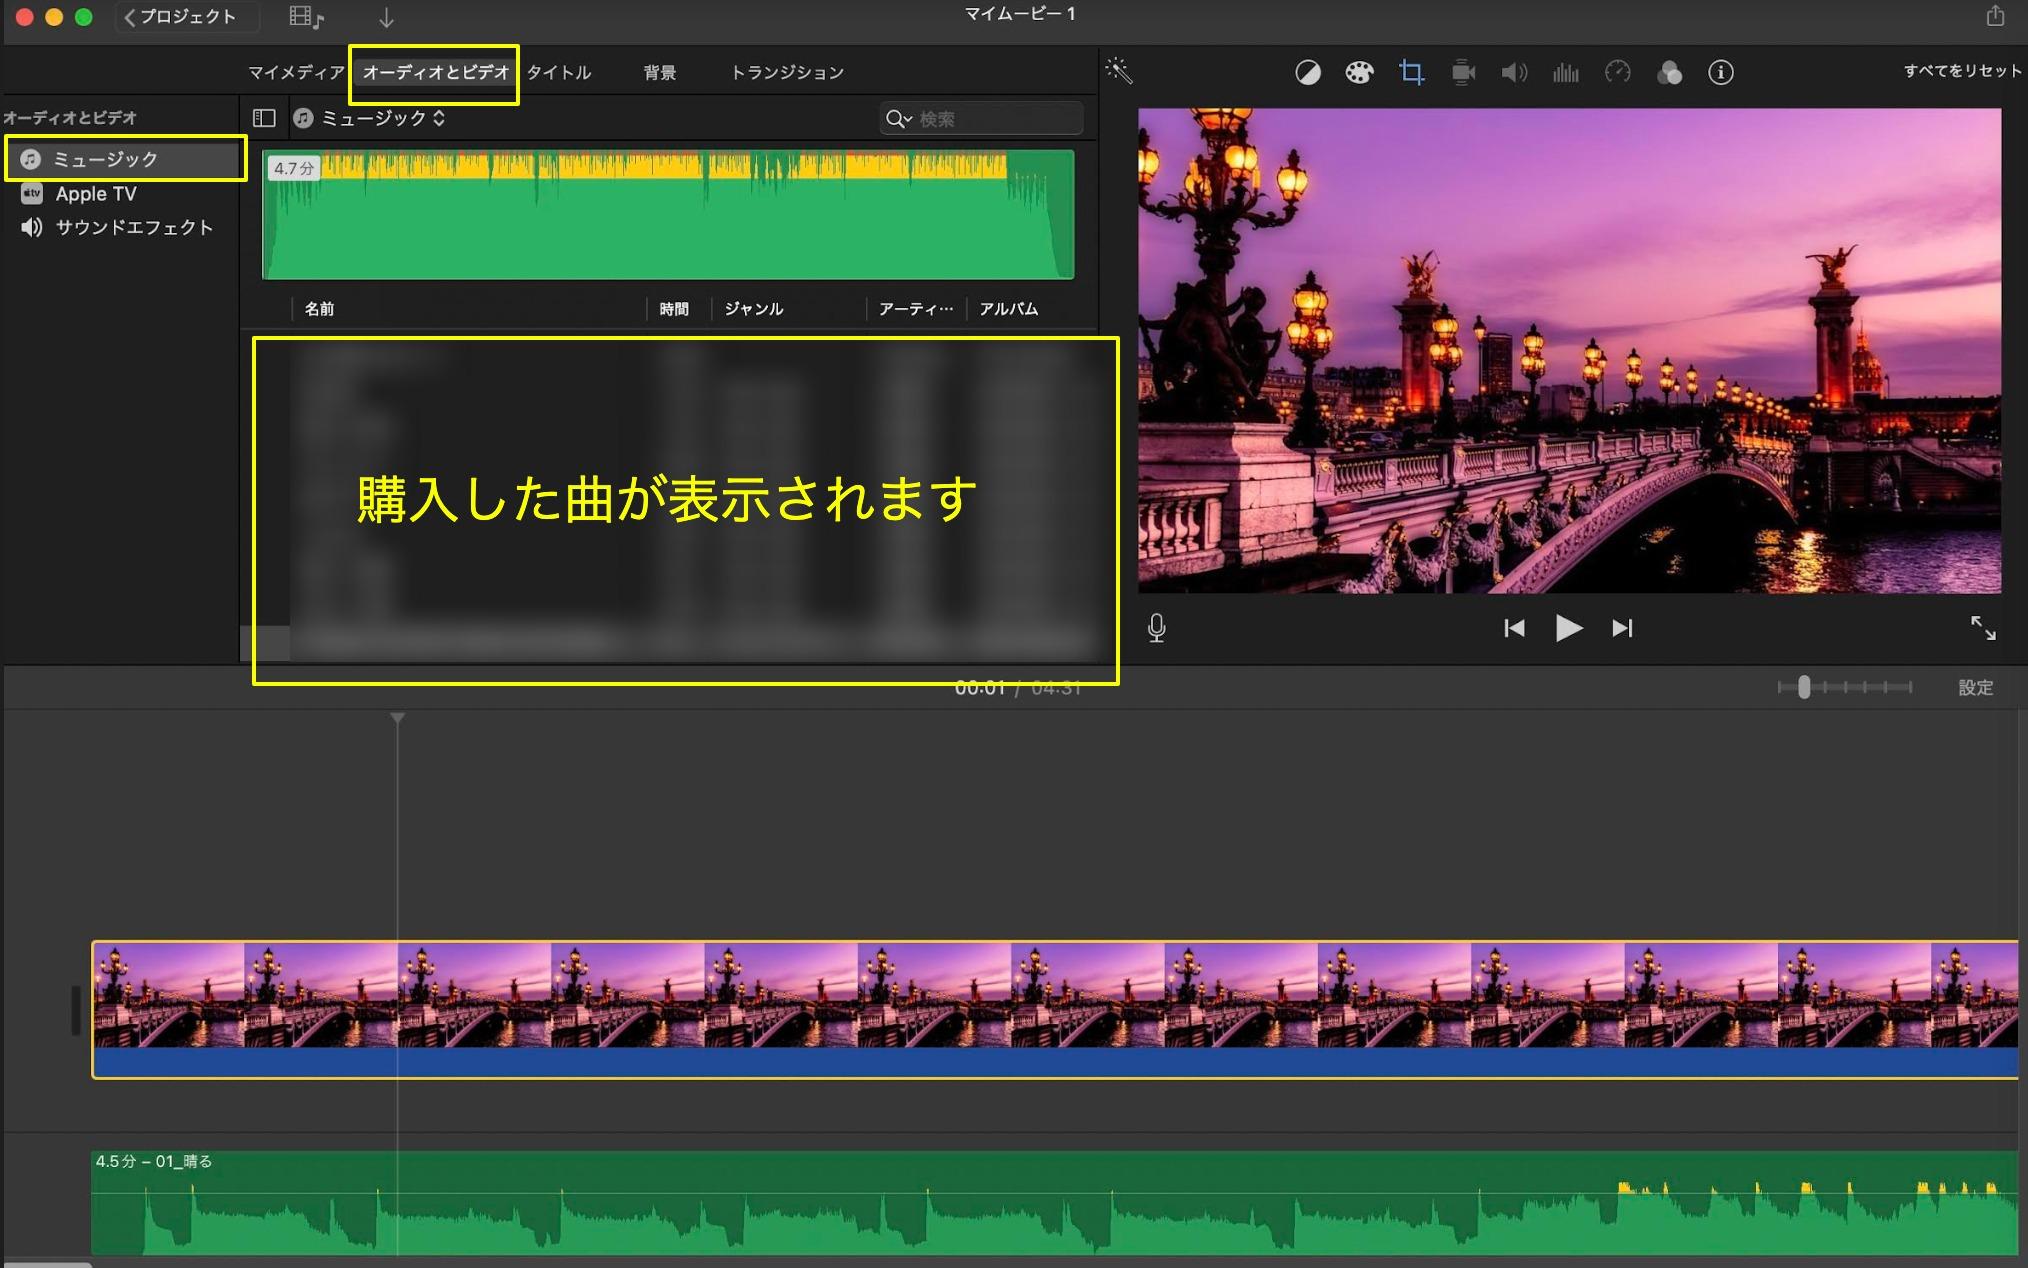Open the speed gauge icon
Image resolution: width=2028 pixels, height=1268 pixels.
[1617, 72]
